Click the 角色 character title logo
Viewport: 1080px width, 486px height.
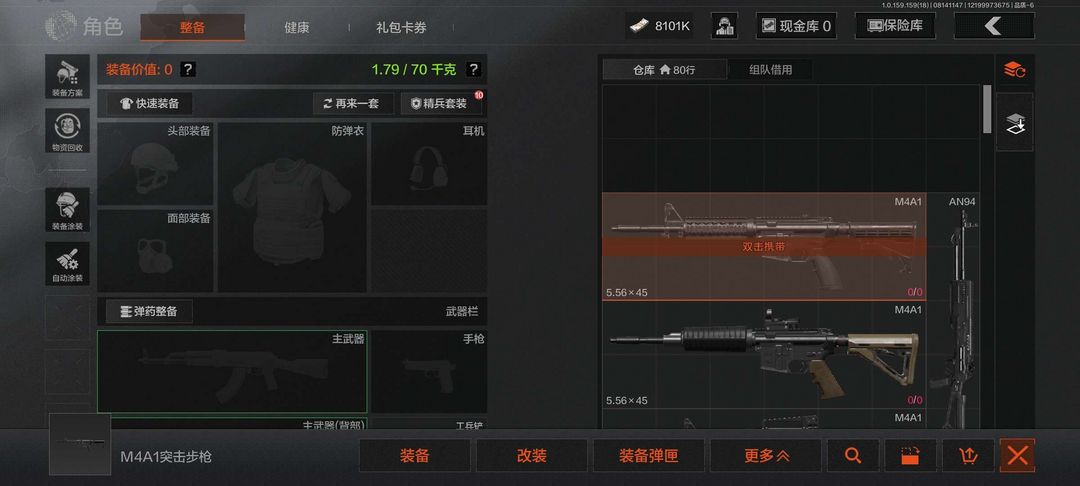click(x=84, y=26)
